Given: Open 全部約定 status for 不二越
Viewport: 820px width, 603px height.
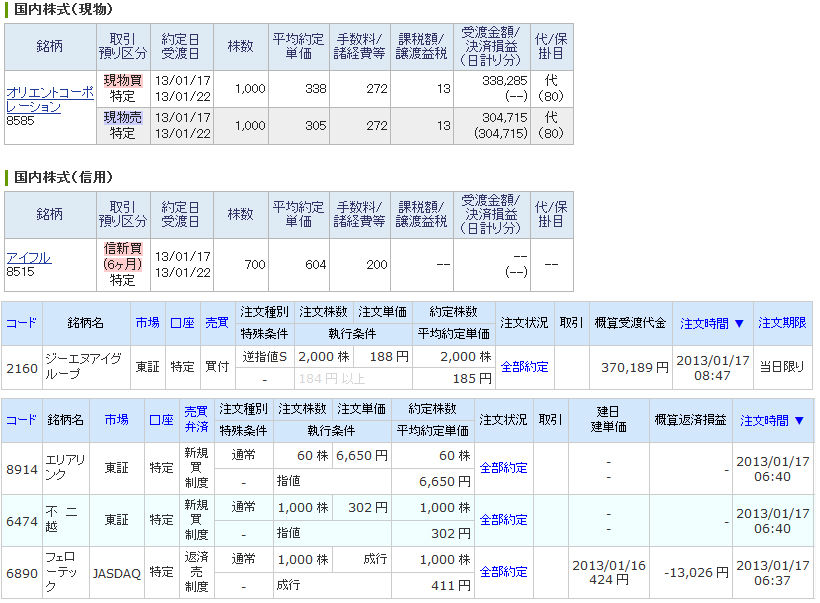Looking at the screenshot, I should [x=504, y=520].
